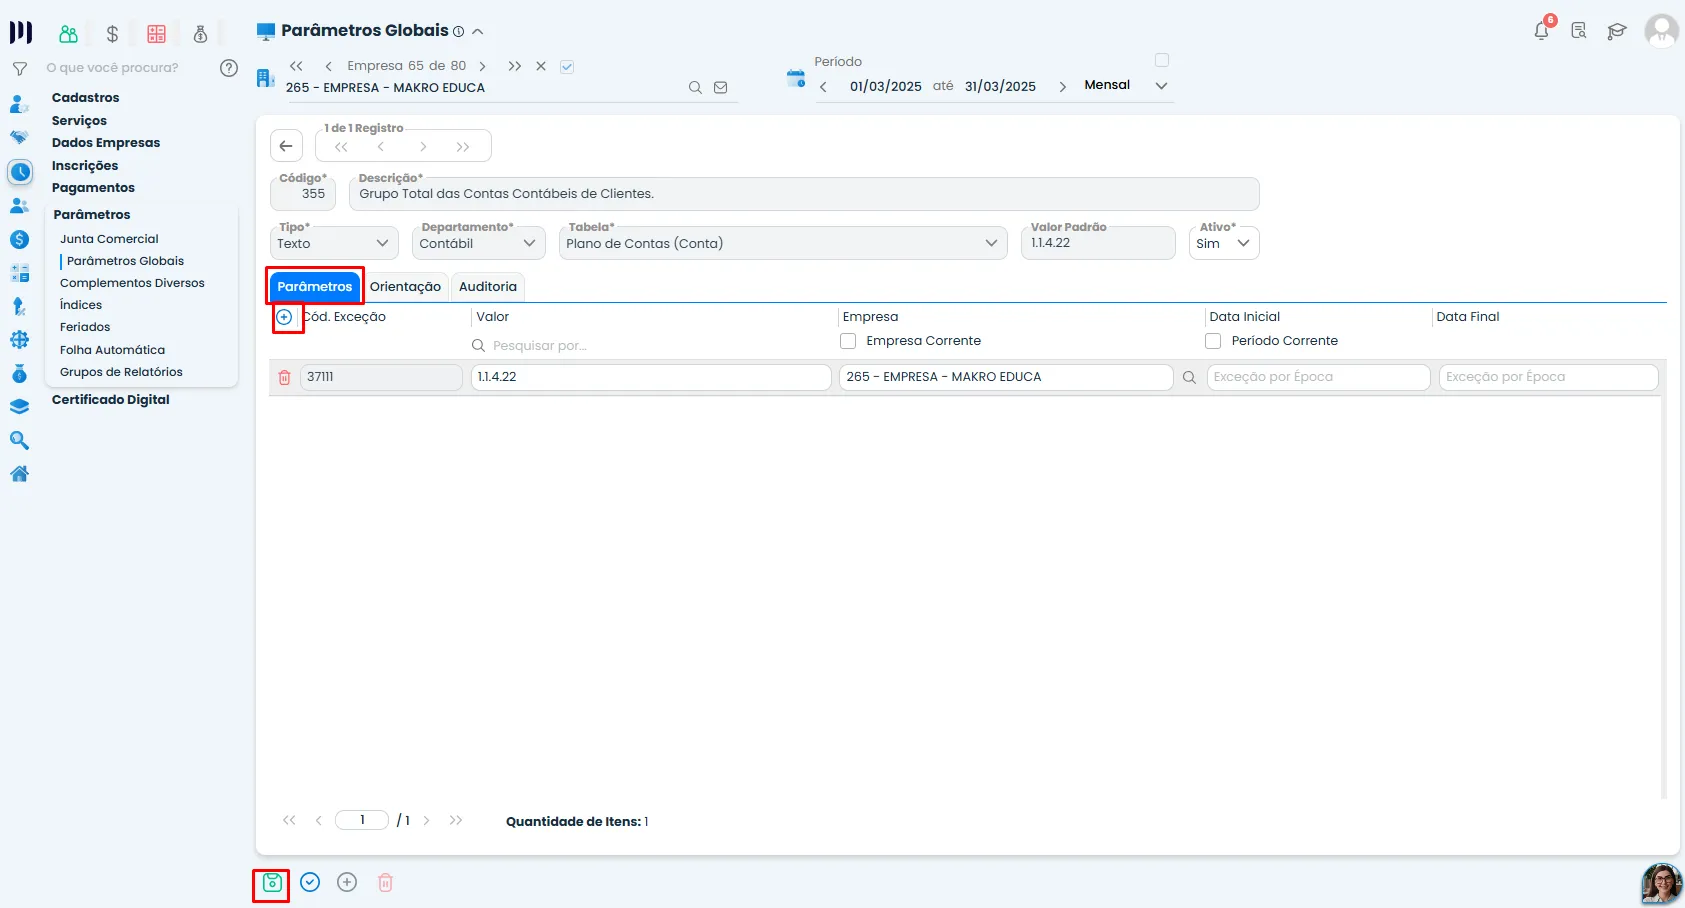1685x908 pixels.
Task: Open the Tabela Plano de Contas dropdown
Action: click(x=783, y=243)
